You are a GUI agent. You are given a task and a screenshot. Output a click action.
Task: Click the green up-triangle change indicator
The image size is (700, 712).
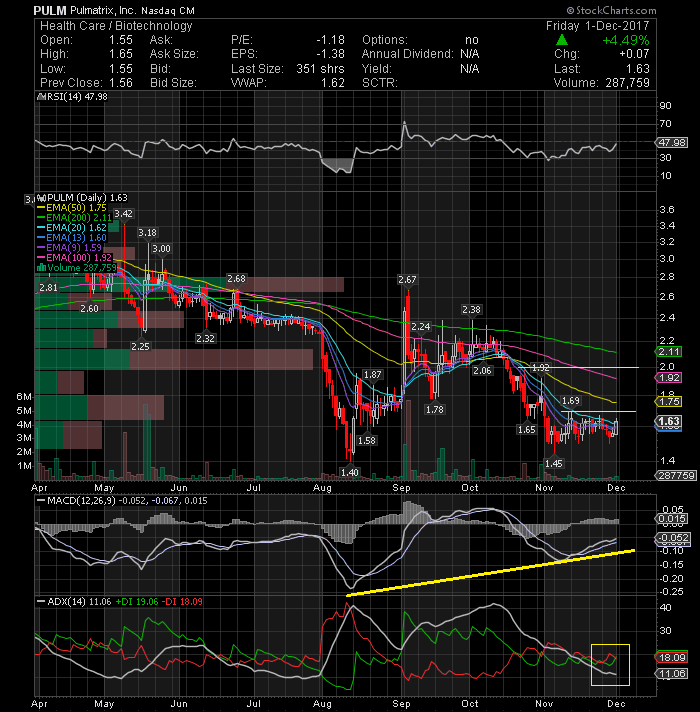[x=562, y=40]
